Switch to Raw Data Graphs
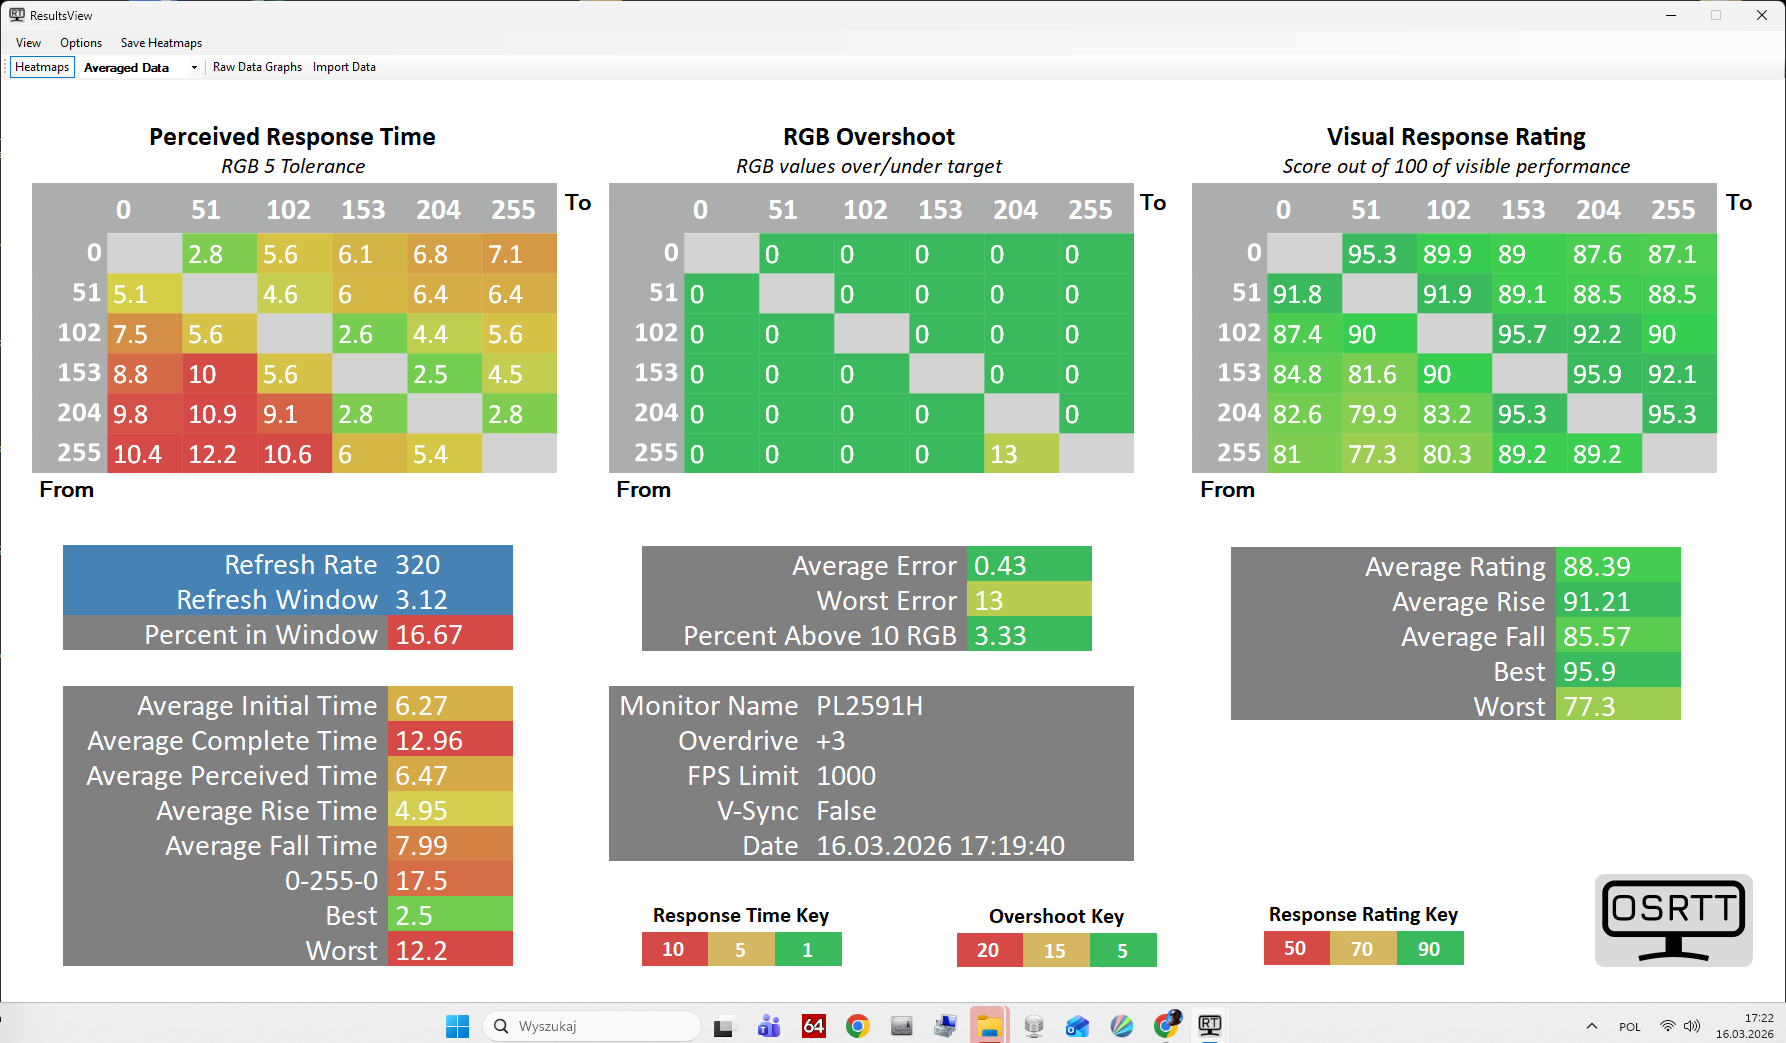 pos(257,67)
